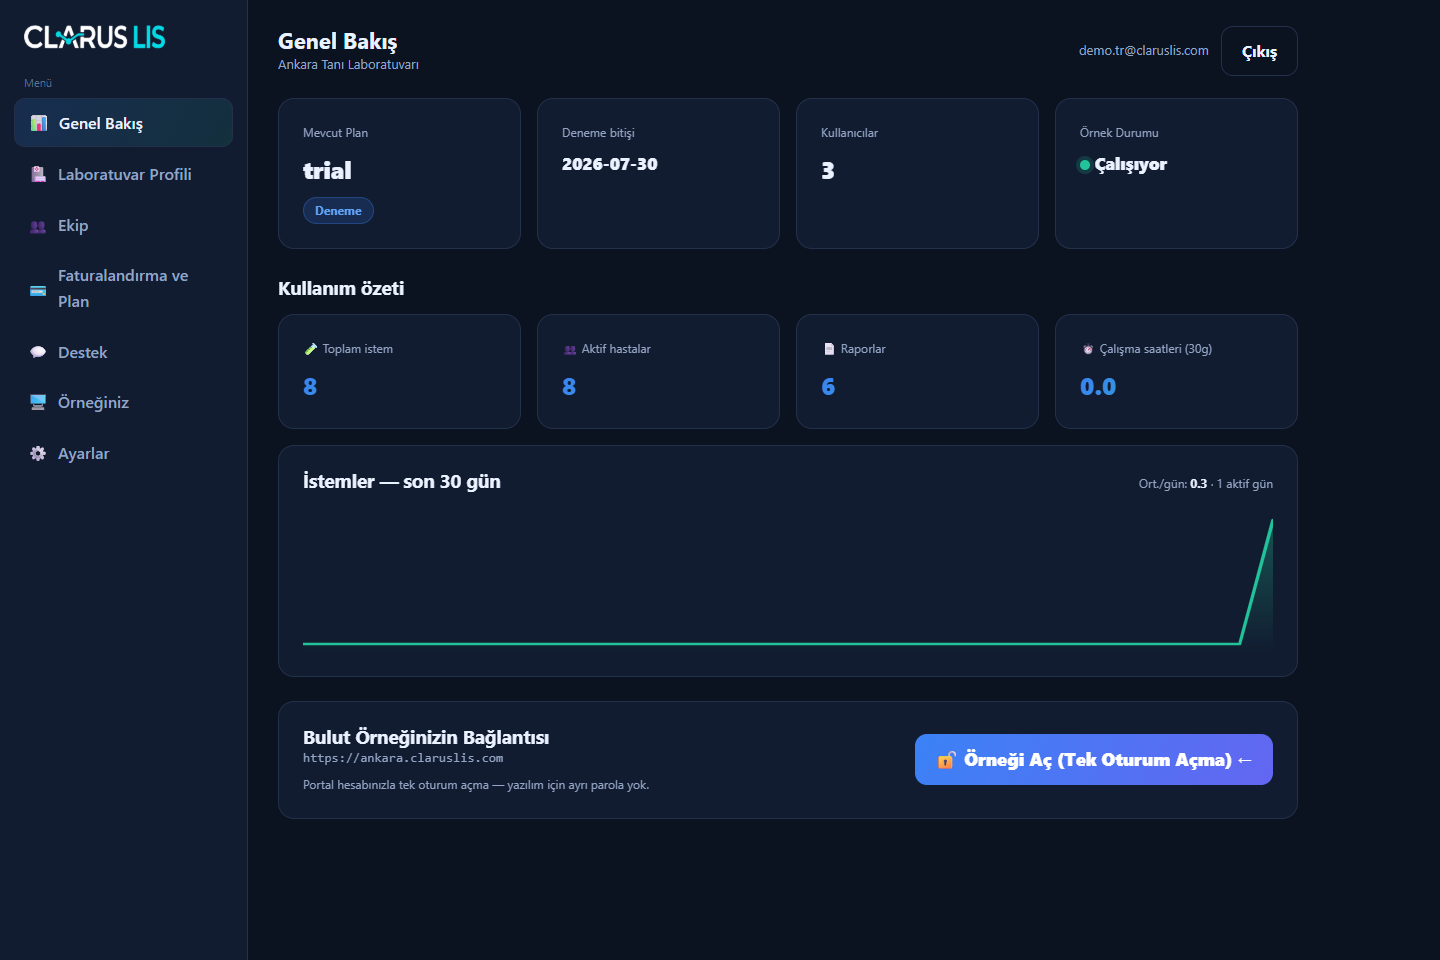This screenshot has height=960, width=1440.
Task: Click the Ekip people icon
Action: click(x=38, y=226)
